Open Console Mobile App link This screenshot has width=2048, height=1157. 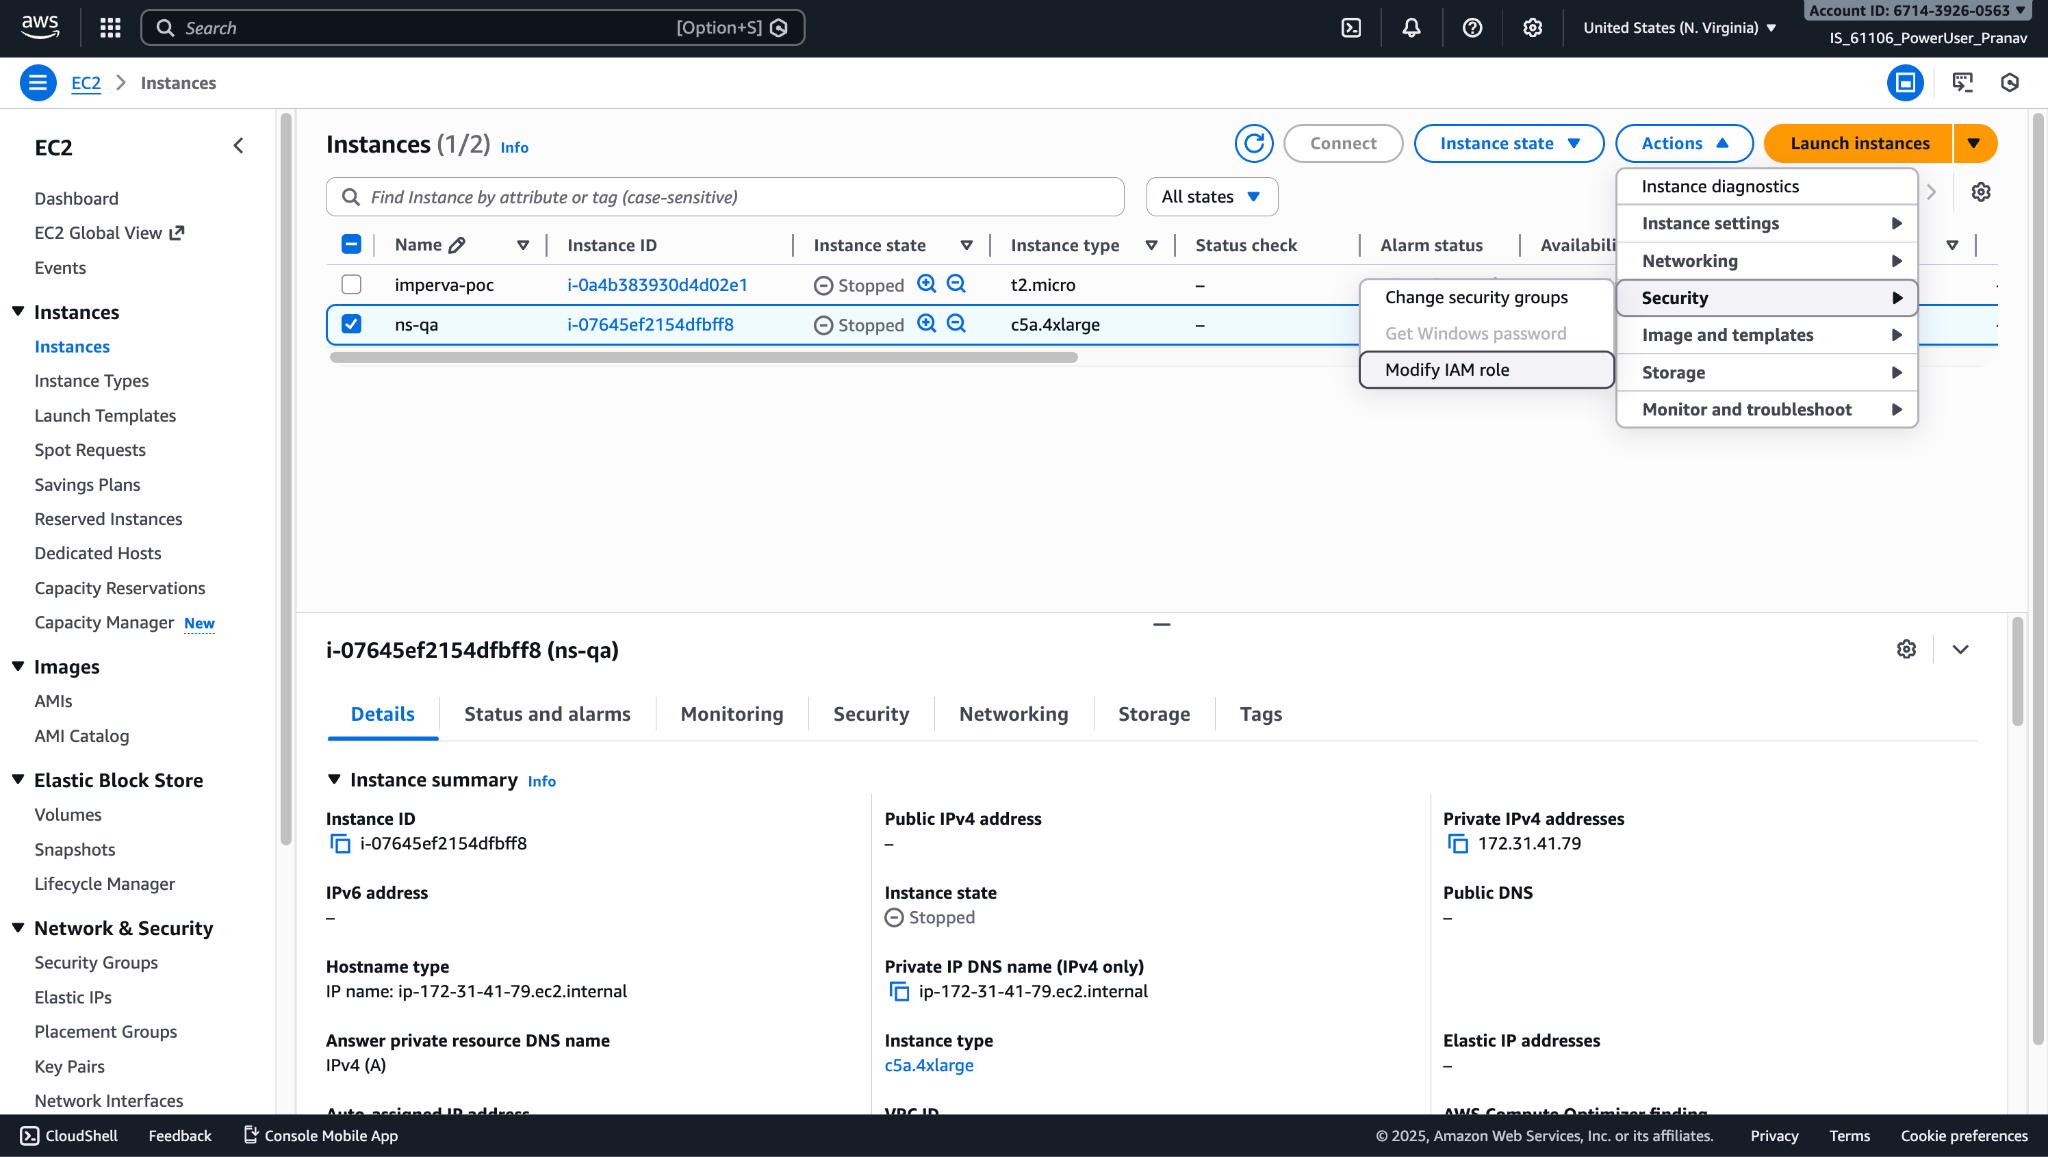point(321,1136)
